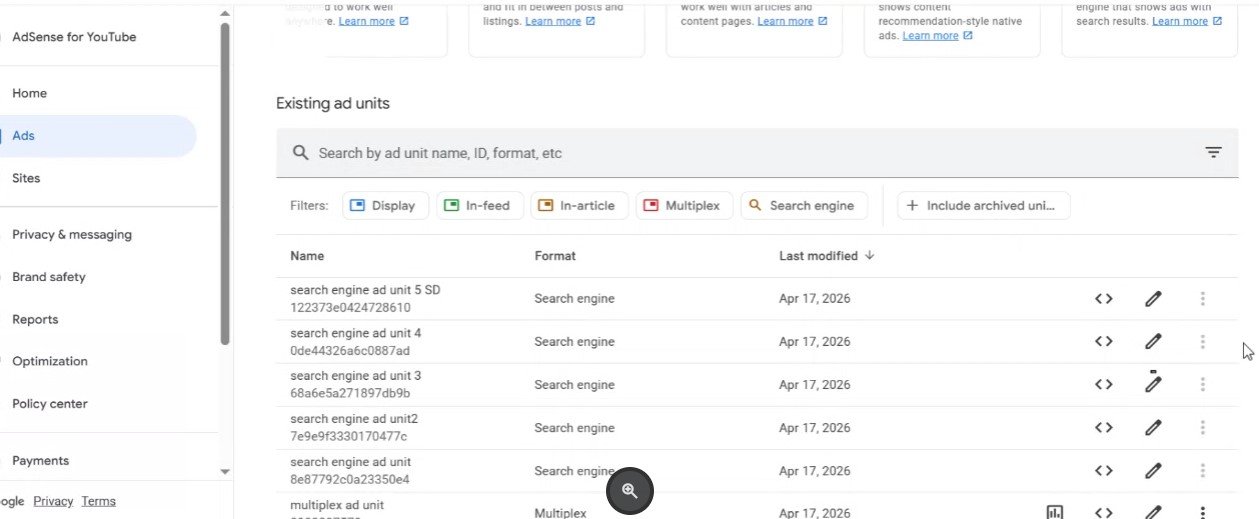The image size is (1259, 519).
Task: Open Privacy & messaging section
Action: tap(72, 235)
